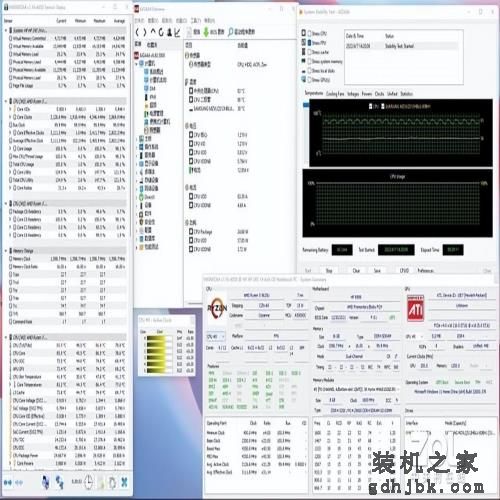Expand Core VIDs row in HWiNFO sensors
500x500 pixels.
[10, 109]
